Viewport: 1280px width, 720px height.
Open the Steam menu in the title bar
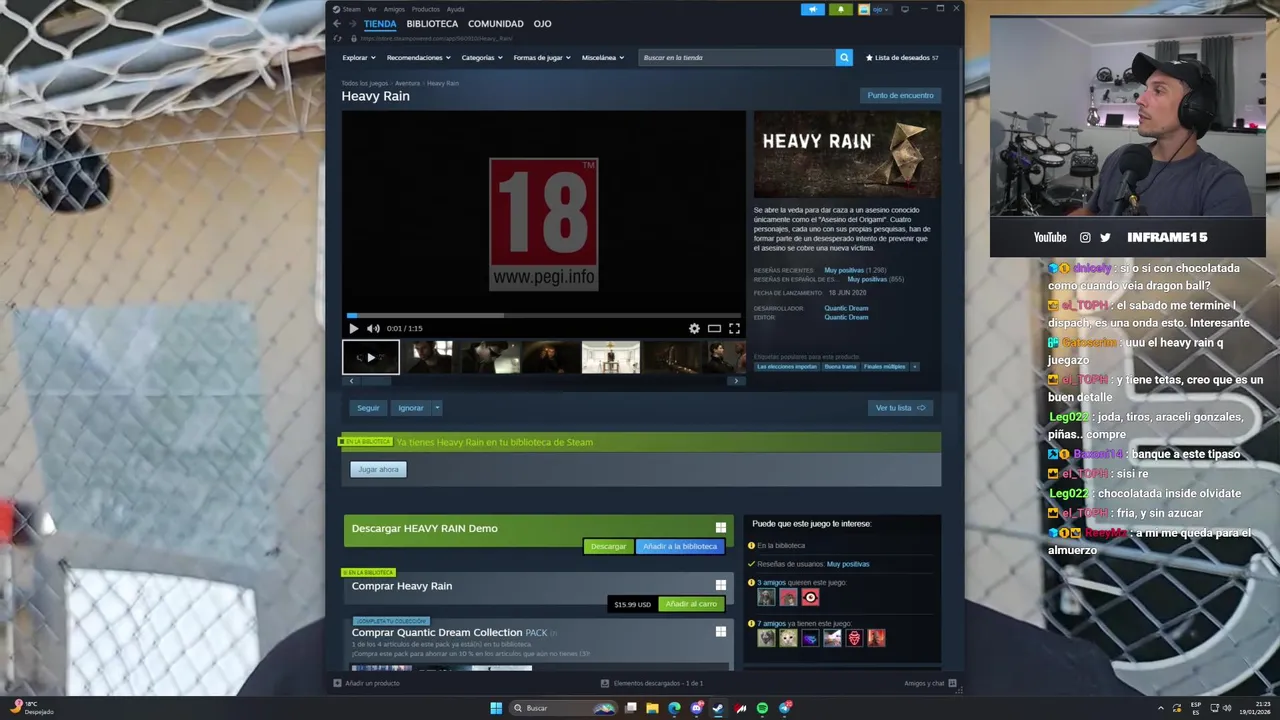pos(351,9)
